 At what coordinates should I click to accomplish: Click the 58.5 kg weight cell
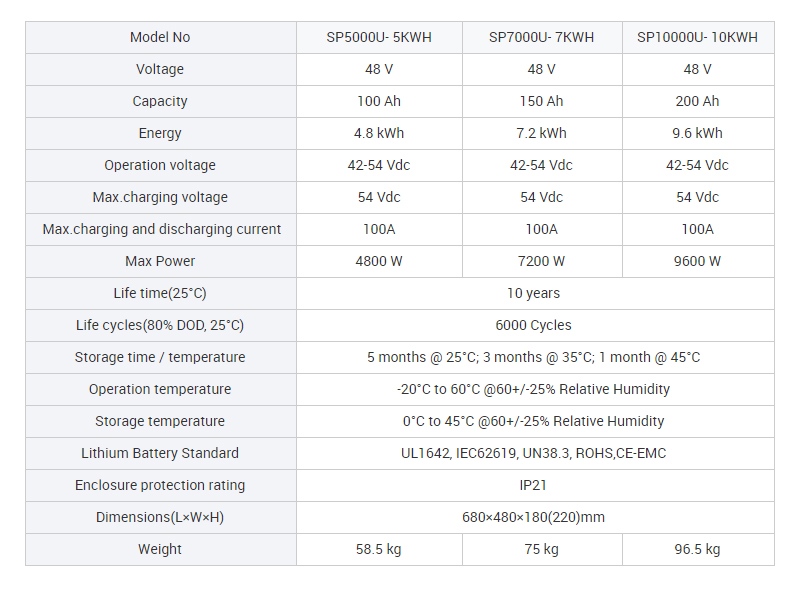click(379, 549)
